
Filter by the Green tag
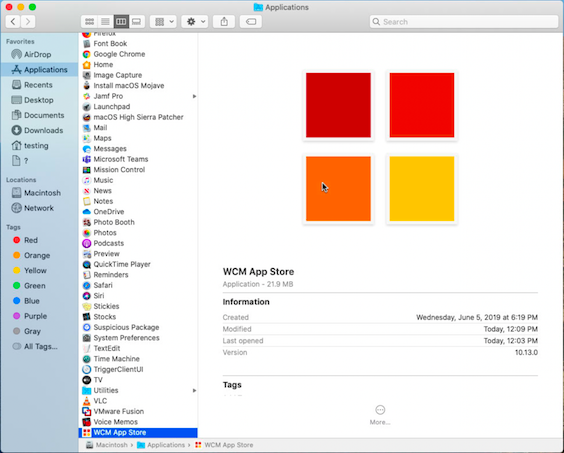tap(39, 286)
